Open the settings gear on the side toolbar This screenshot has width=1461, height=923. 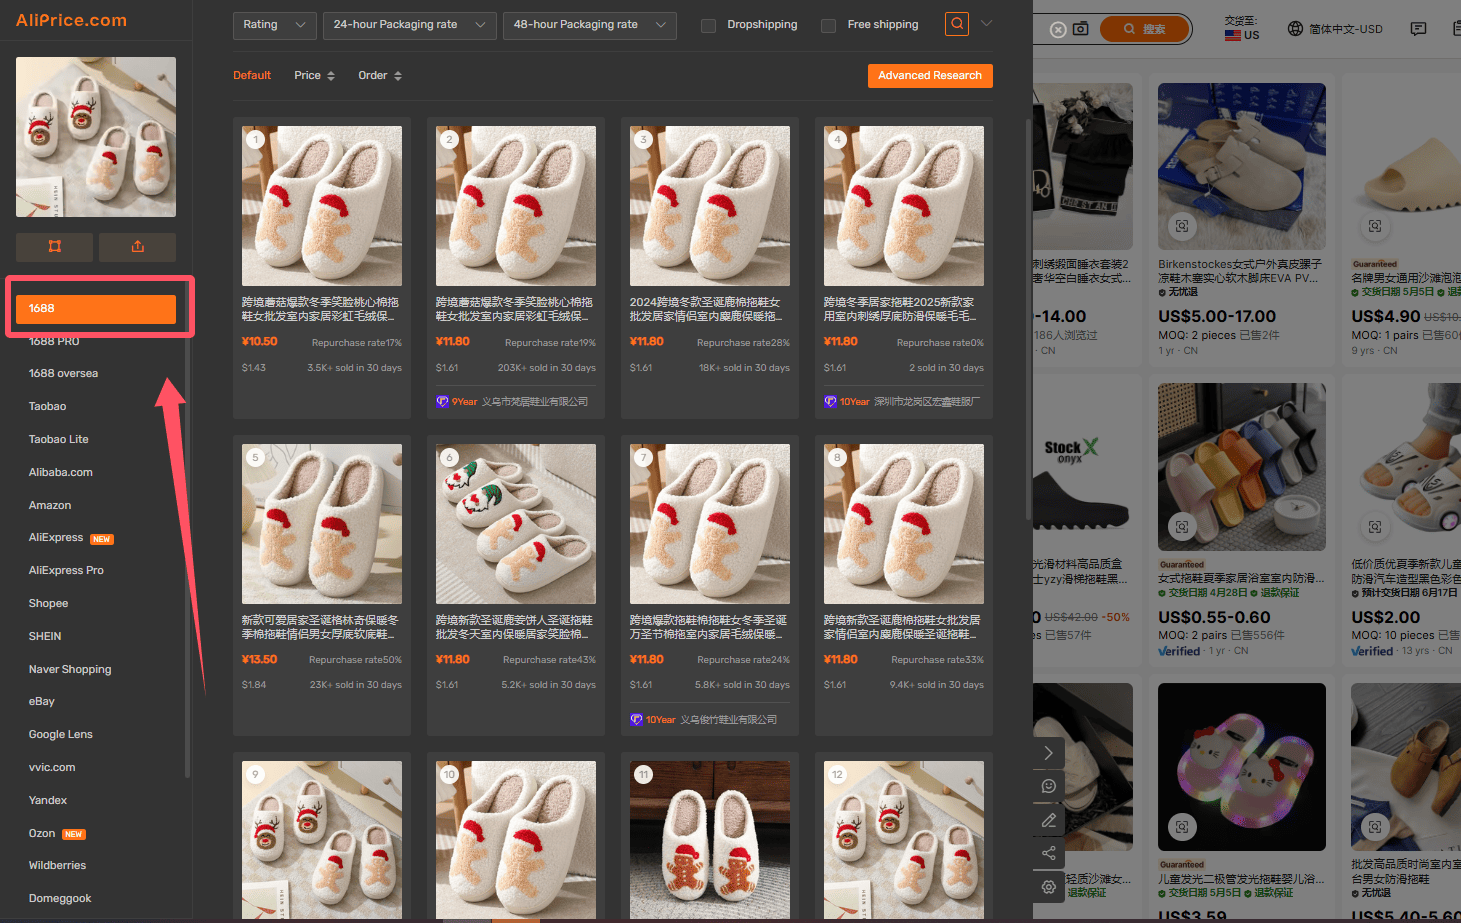tap(1048, 887)
